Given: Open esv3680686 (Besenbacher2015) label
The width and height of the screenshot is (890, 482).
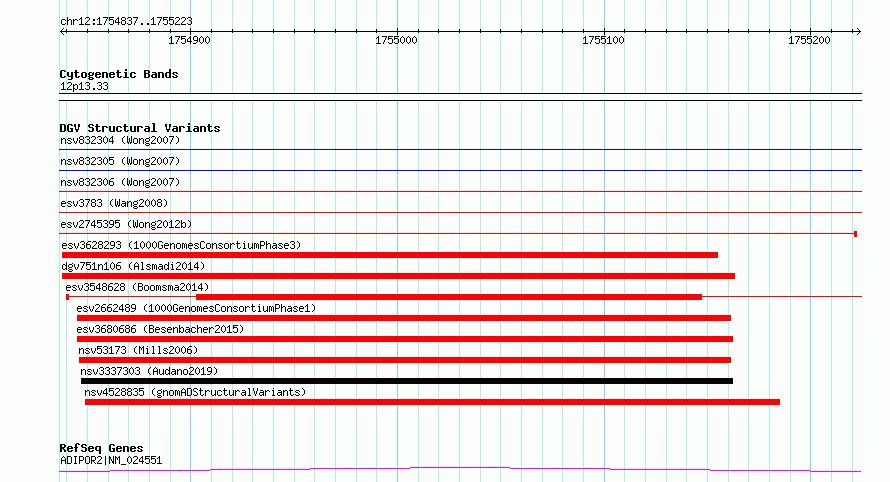Looking at the screenshot, I should (x=160, y=329).
